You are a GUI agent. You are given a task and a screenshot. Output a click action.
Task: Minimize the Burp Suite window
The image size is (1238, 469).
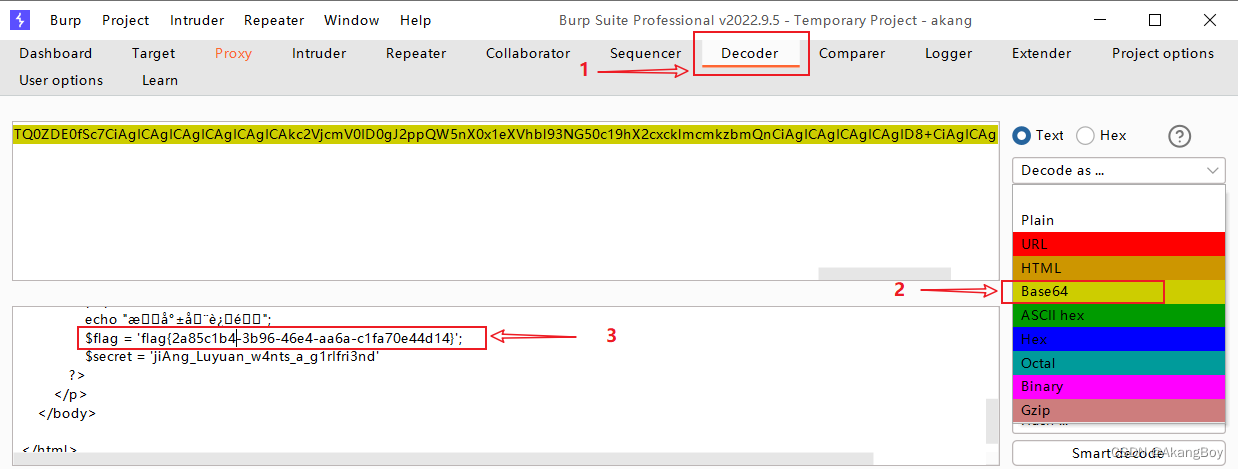(x=1100, y=20)
